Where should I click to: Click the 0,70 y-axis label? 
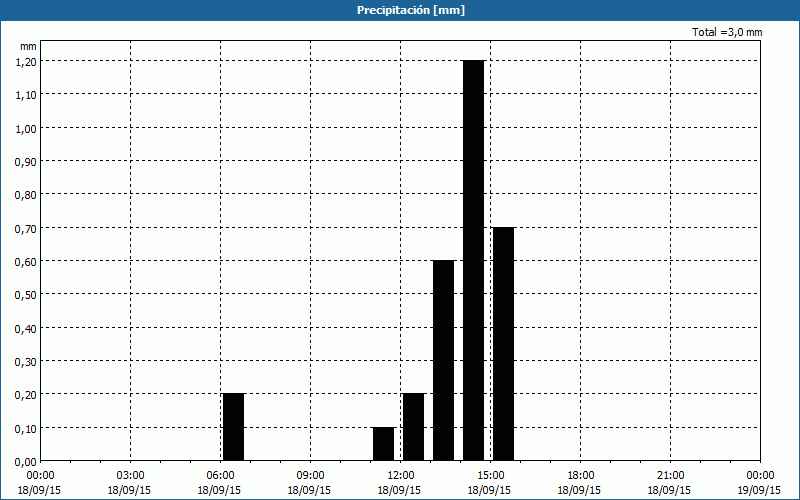[26, 228]
